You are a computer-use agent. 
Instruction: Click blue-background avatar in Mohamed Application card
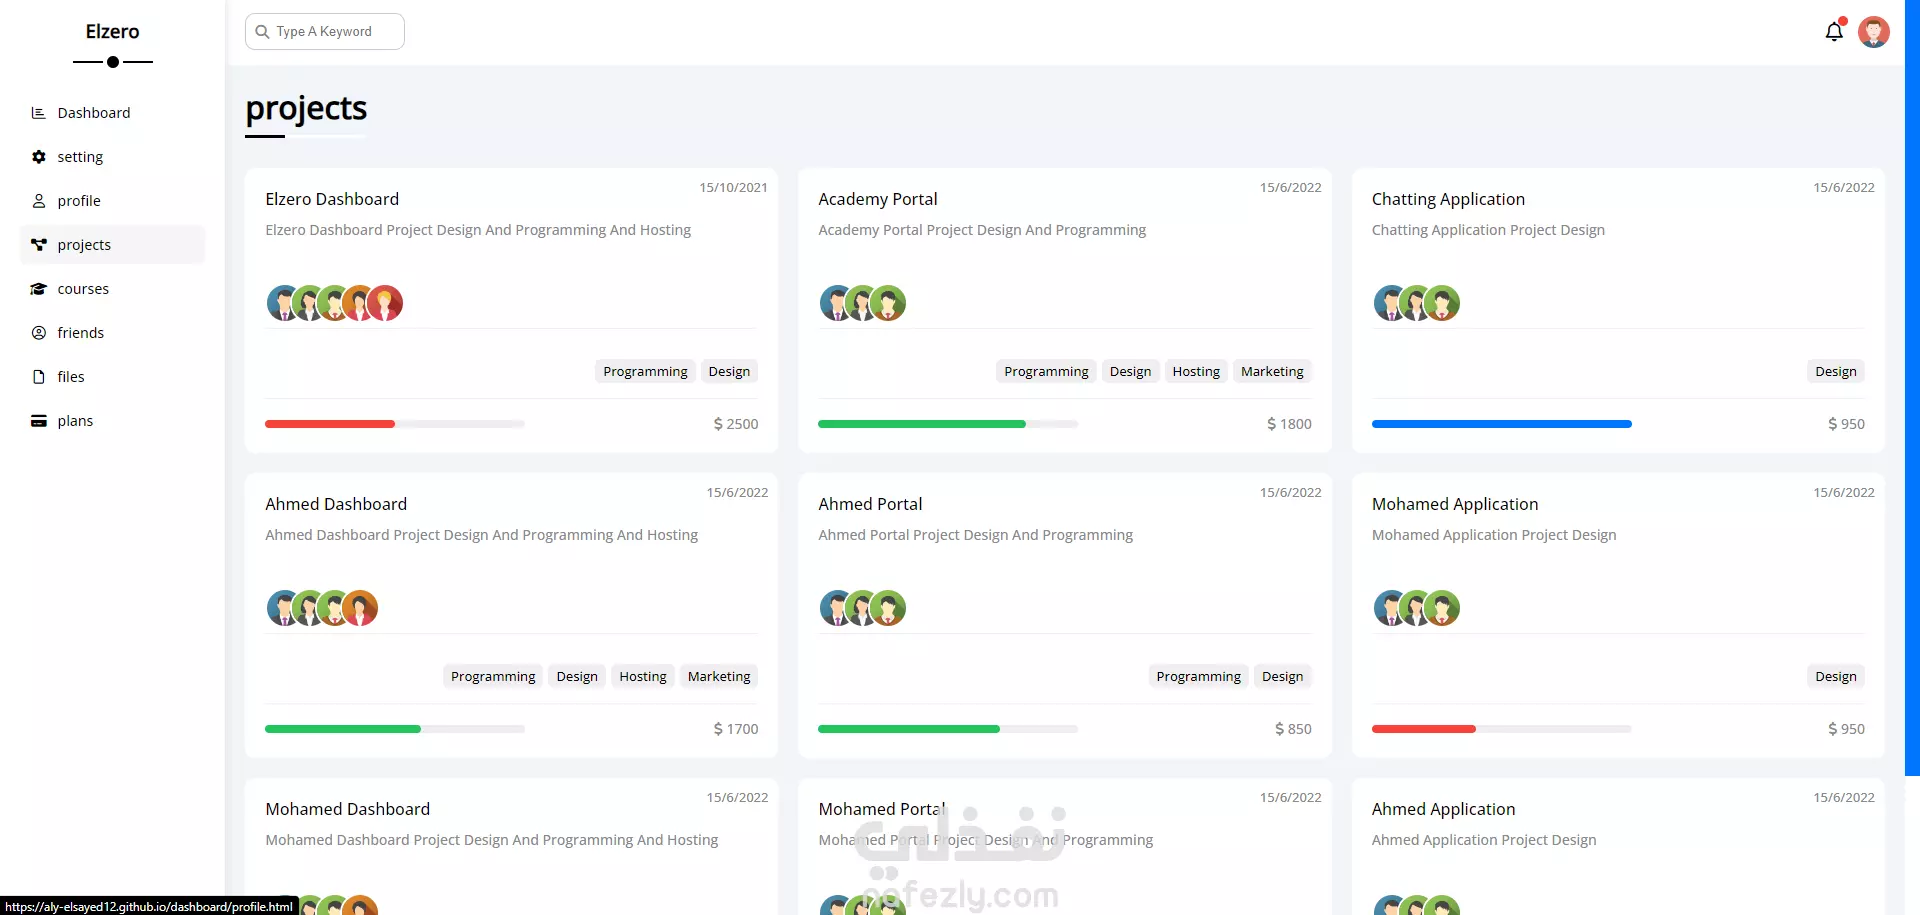tap(1391, 608)
